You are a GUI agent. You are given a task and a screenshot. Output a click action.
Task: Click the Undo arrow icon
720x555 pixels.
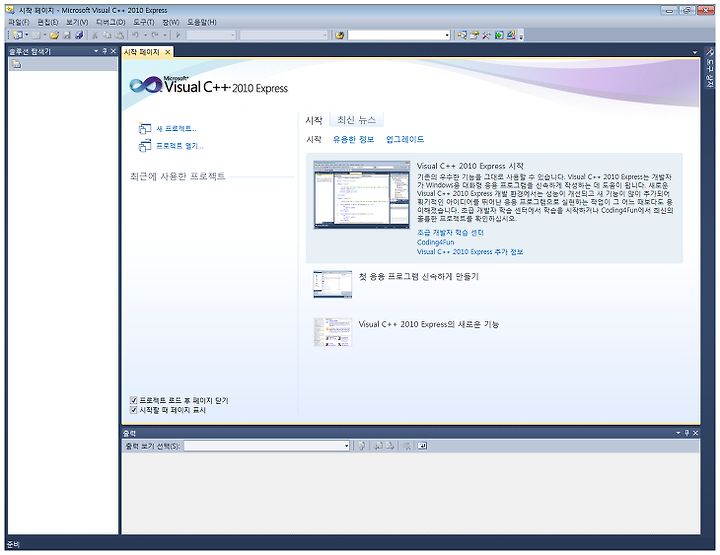click(136, 35)
